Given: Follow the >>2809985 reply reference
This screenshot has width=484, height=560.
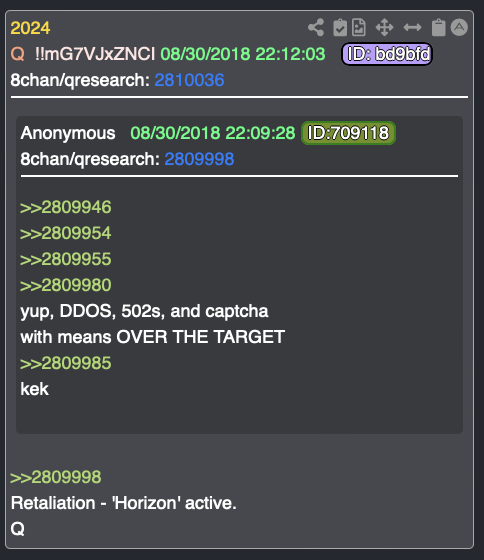Looking at the screenshot, I should pyautogui.click(x=66, y=363).
